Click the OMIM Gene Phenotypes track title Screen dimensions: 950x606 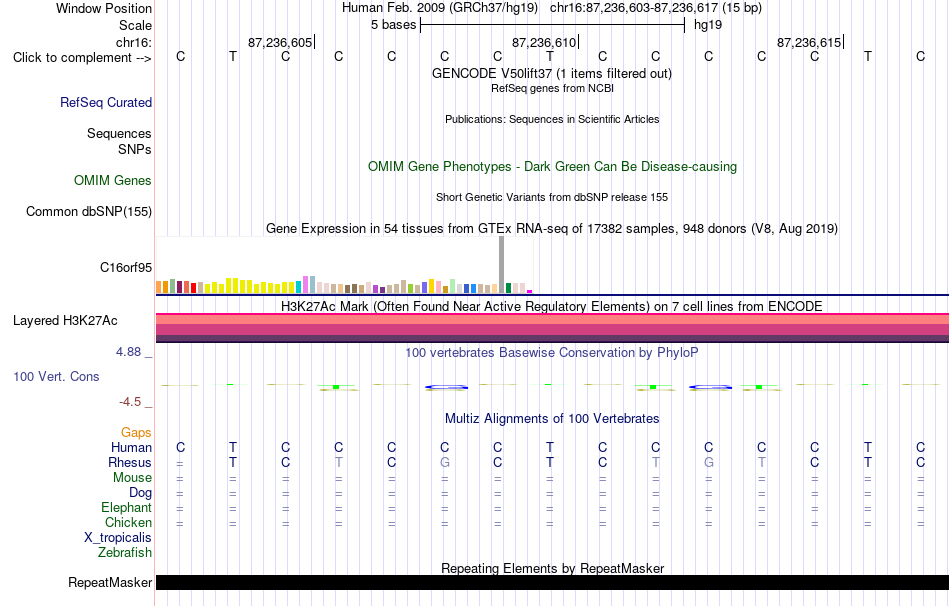coord(552,167)
